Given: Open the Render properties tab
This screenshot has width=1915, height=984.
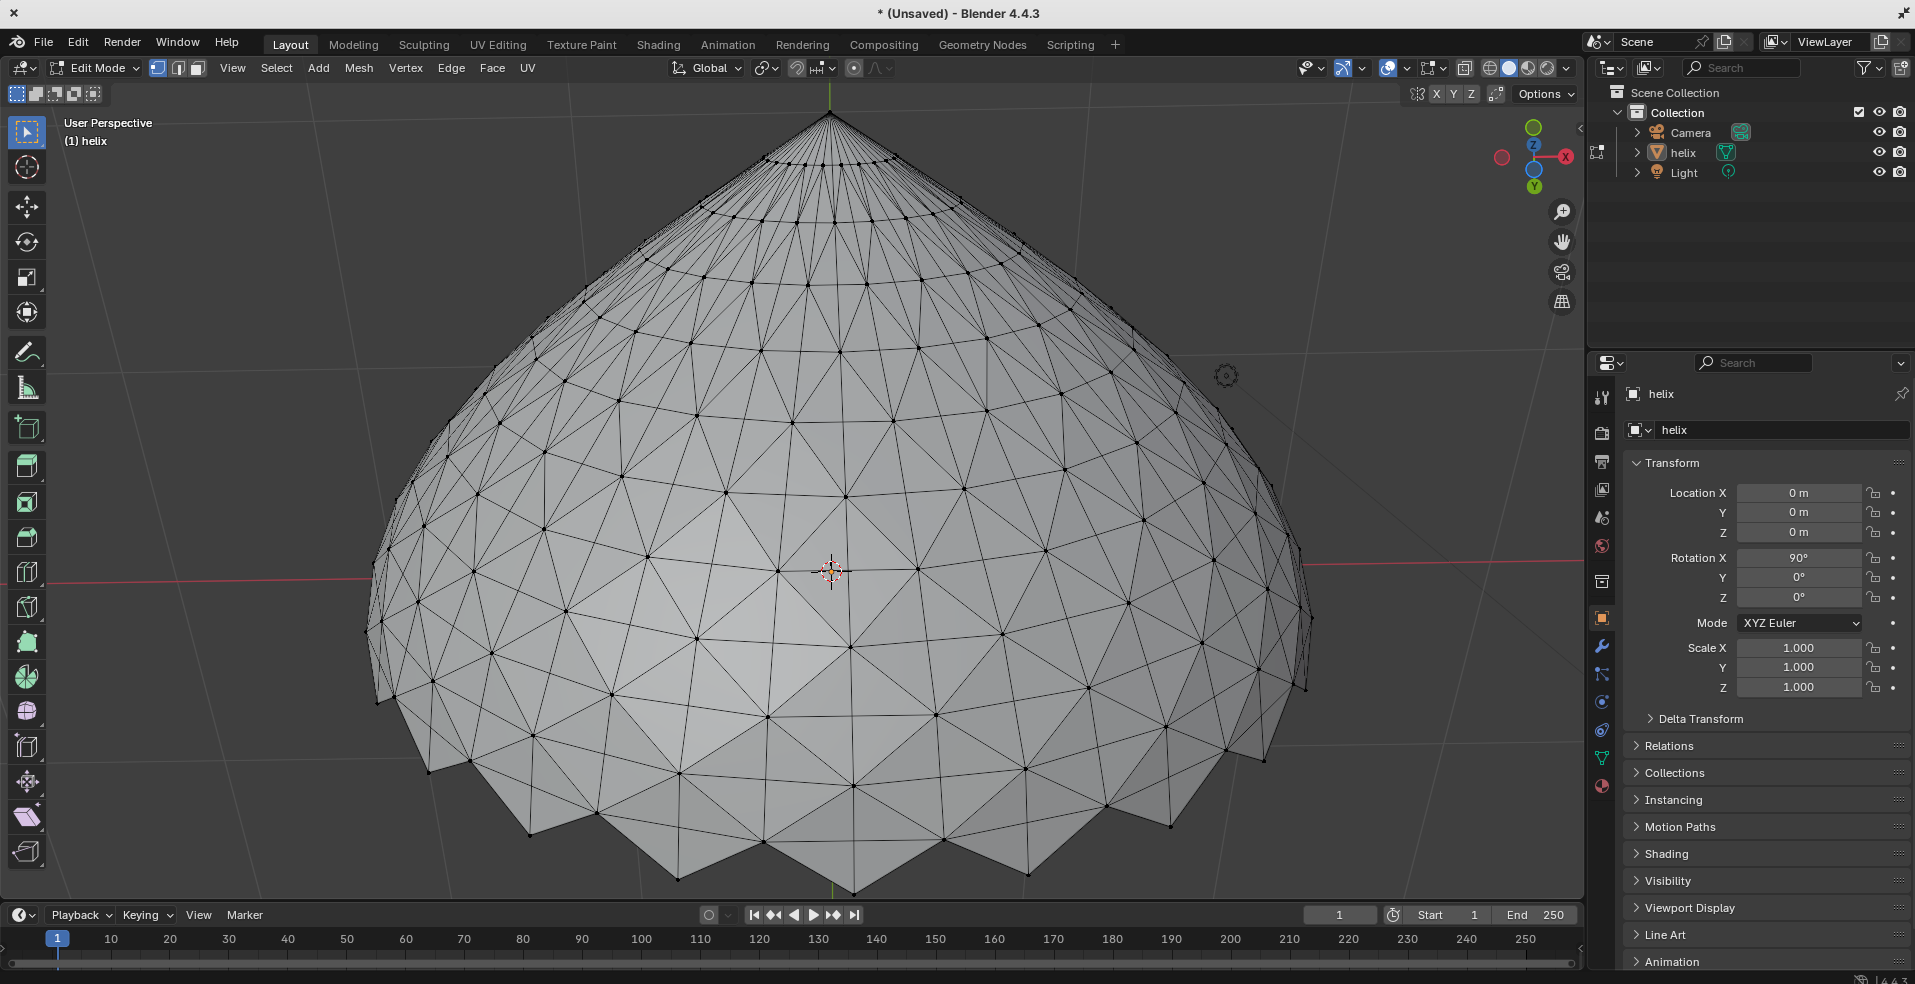Looking at the screenshot, I should point(1602,434).
